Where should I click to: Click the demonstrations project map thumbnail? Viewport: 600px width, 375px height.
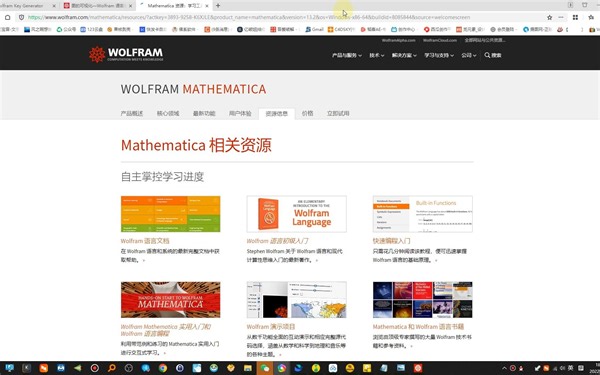(297, 300)
